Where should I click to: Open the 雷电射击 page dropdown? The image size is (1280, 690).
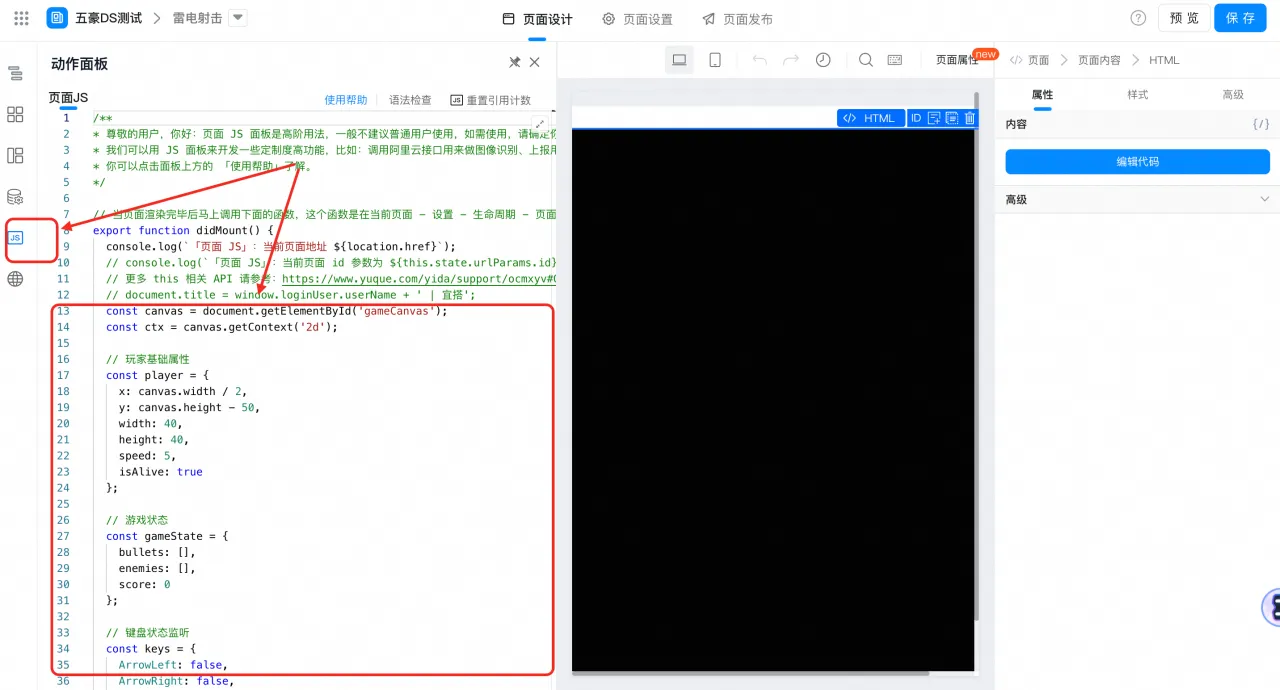[x=237, y=17]
